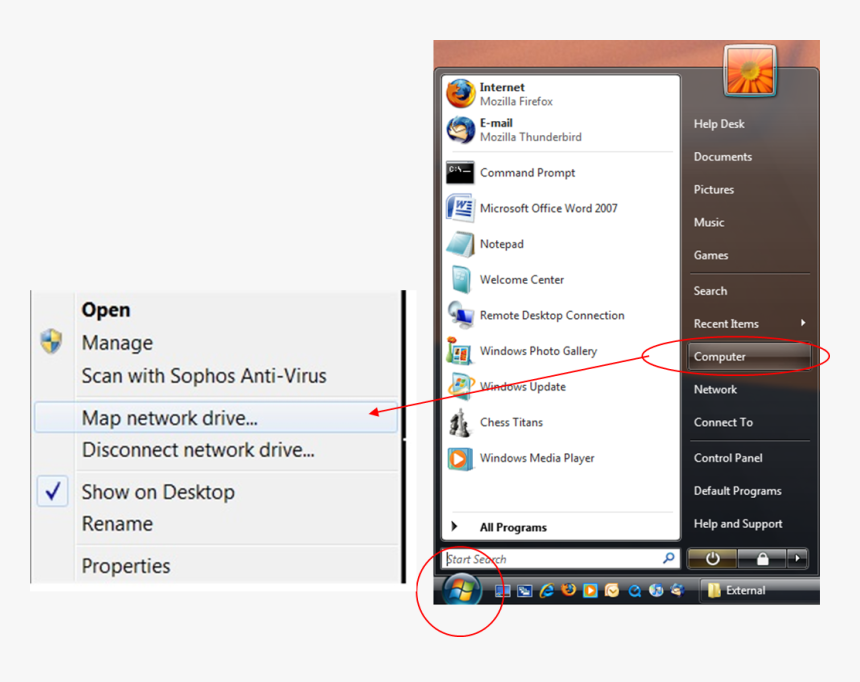This screenshot has width=860, height=682.
Task: Choose Rename in the context menu
Action: click(x=117, y=524)
